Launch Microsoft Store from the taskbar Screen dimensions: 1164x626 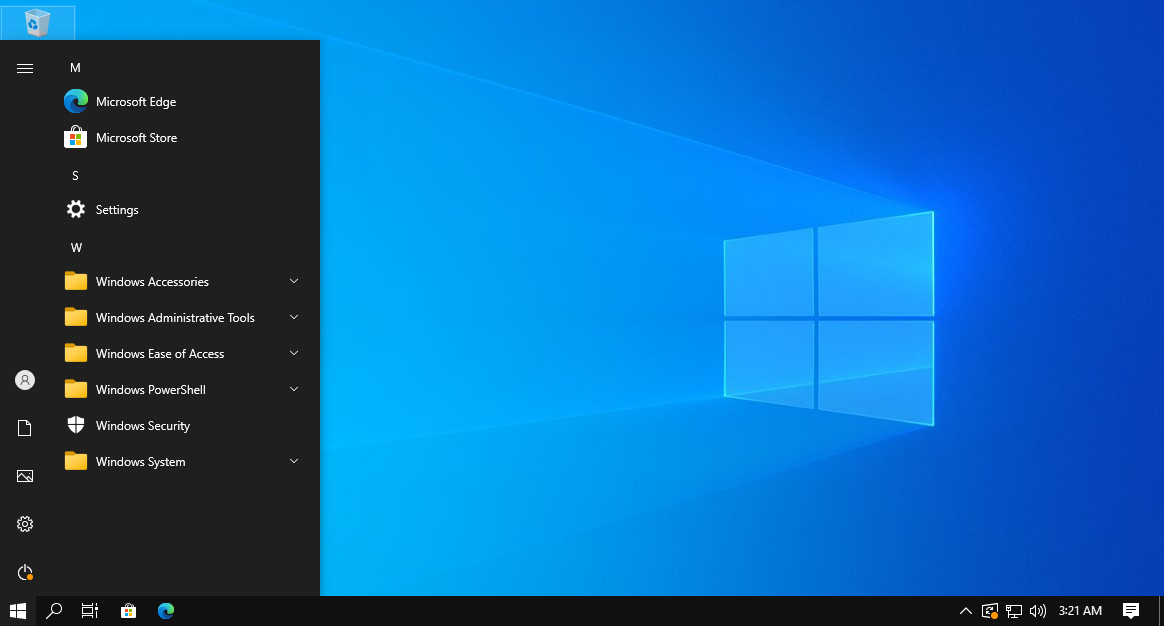(128, 611)
